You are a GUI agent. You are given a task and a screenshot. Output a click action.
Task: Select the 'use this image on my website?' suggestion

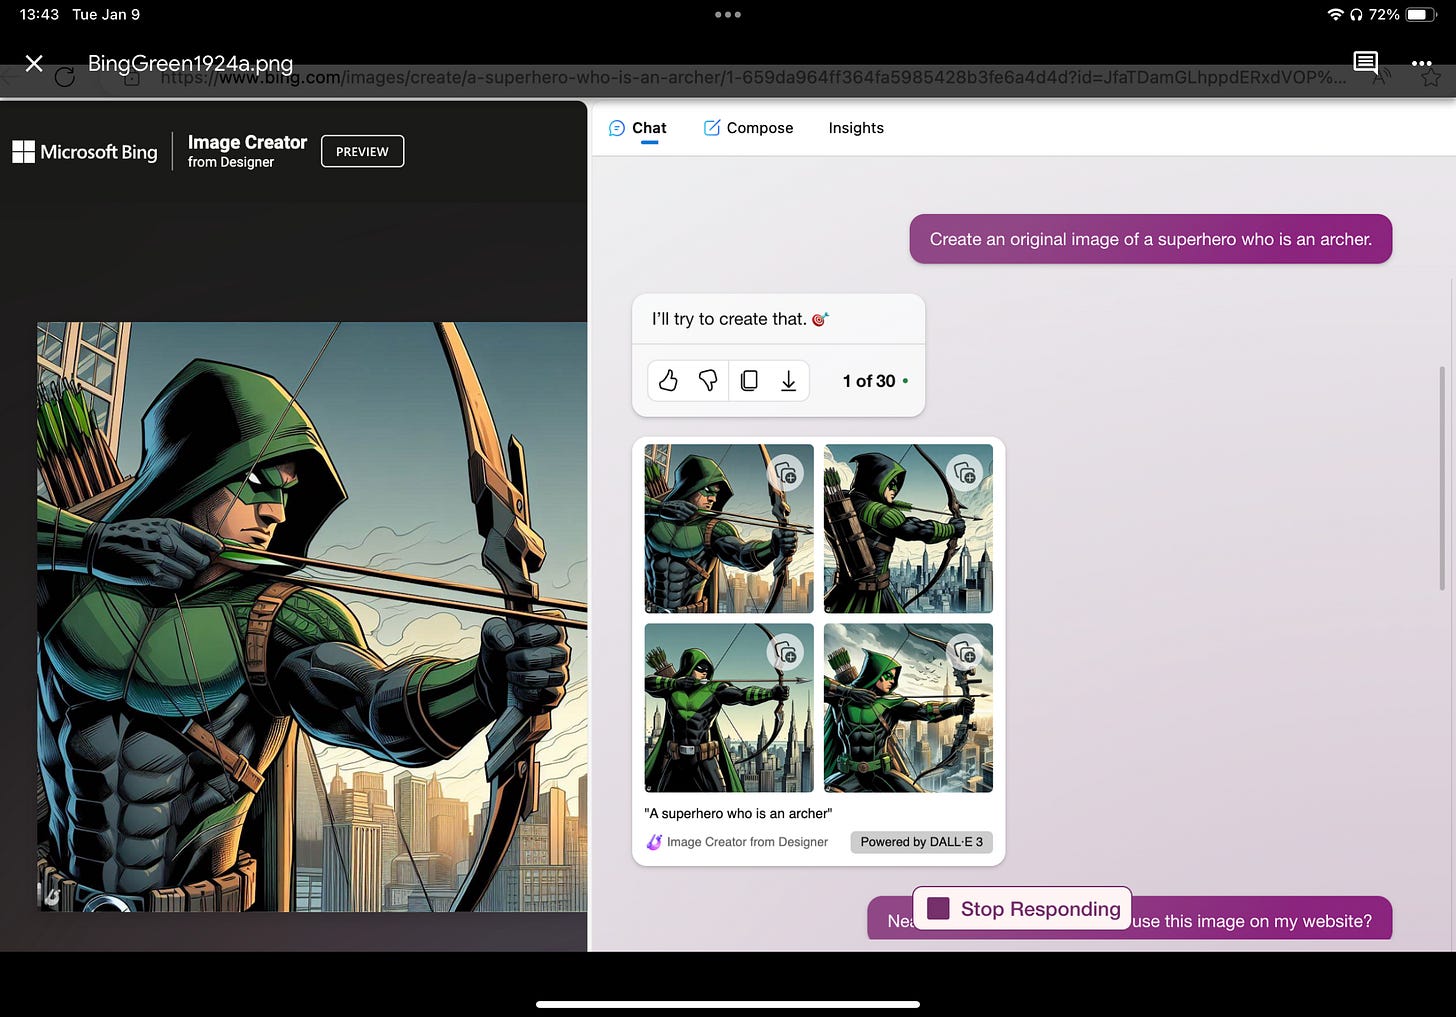pyautogui.click(x=1252, y=921)
